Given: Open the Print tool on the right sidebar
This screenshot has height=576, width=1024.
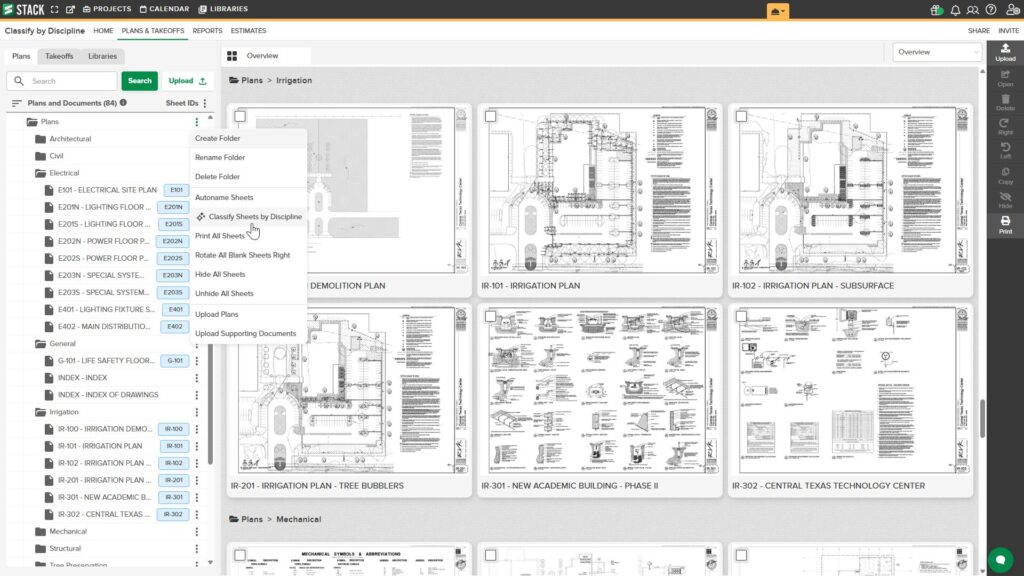Looking at the screenshot, I should pos(1005,220).
